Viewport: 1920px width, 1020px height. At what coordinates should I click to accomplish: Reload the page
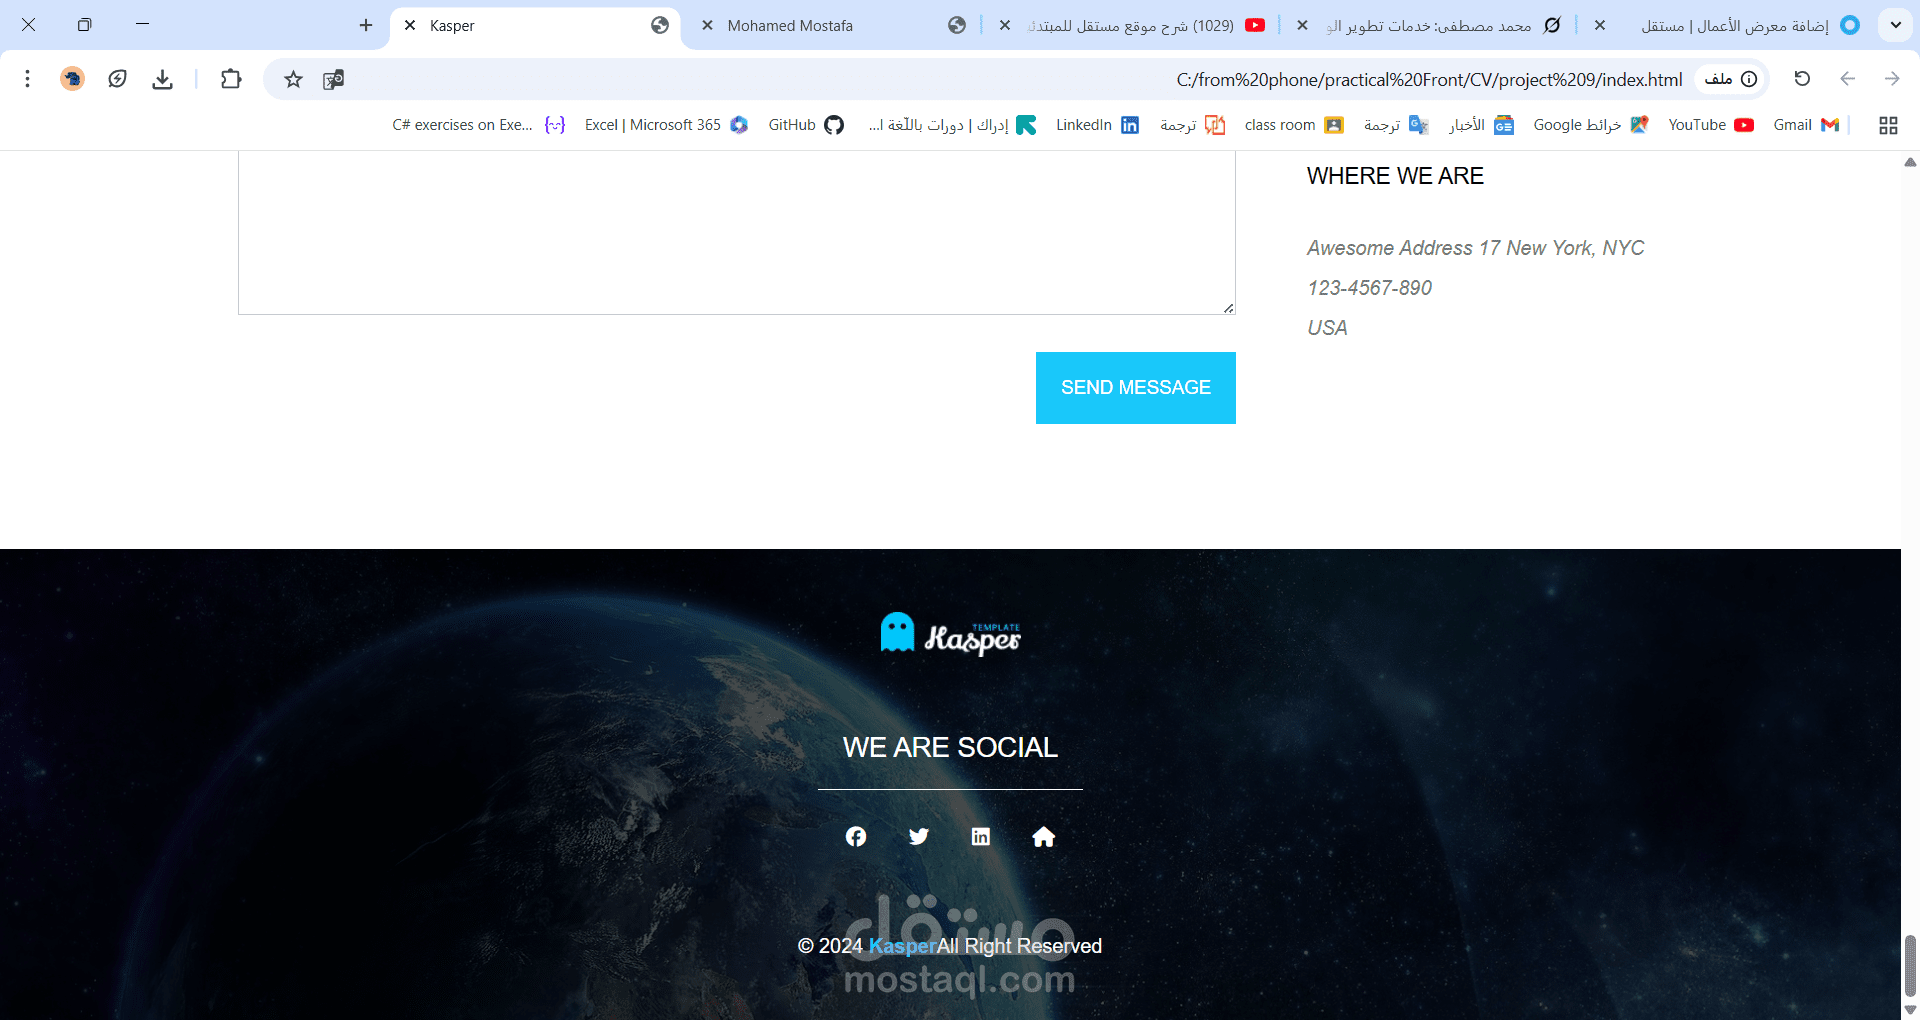pos(1802,79)
